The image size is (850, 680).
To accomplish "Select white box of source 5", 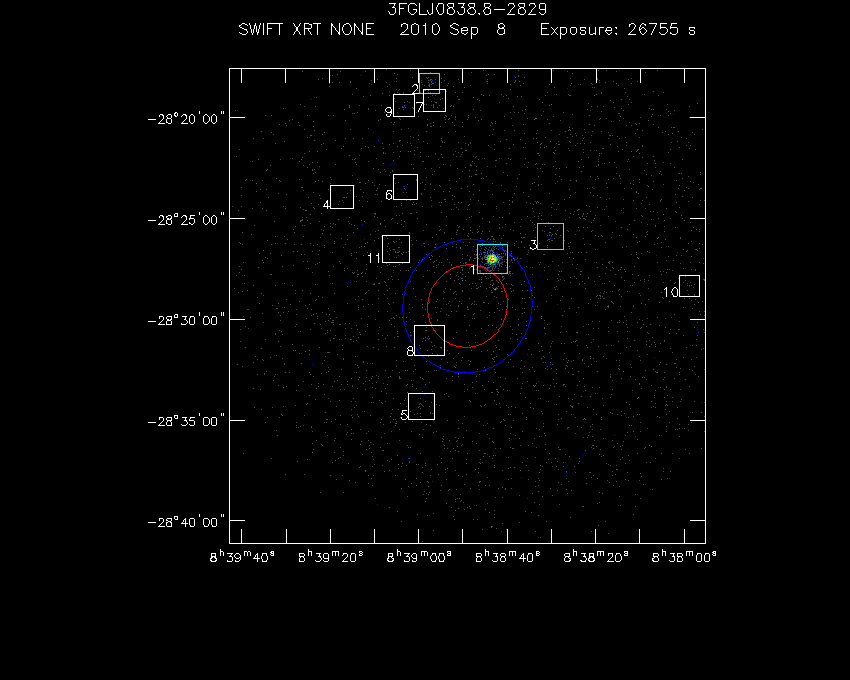I will click(421, 406).
